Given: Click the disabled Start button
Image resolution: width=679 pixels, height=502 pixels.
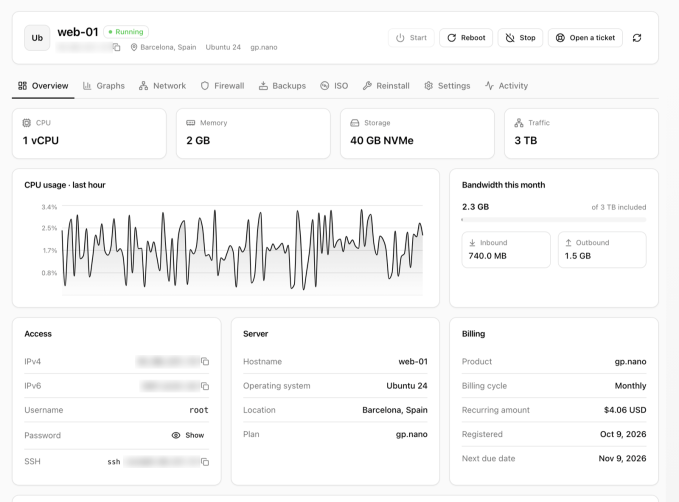Looking at the screenshot, I should tap(411, 38).
